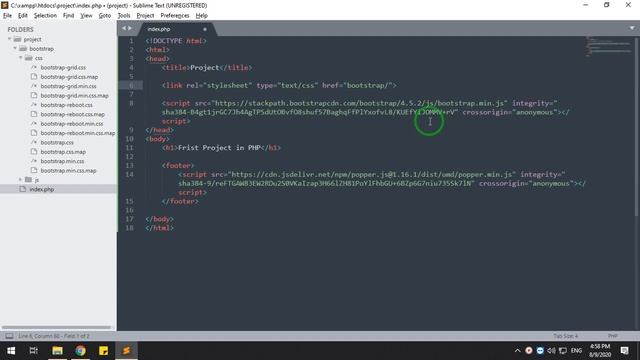Viewport: 640px width, 360px height.
Task: Open bootstrap-reboot.min.css file
Action: coord(72,124)
